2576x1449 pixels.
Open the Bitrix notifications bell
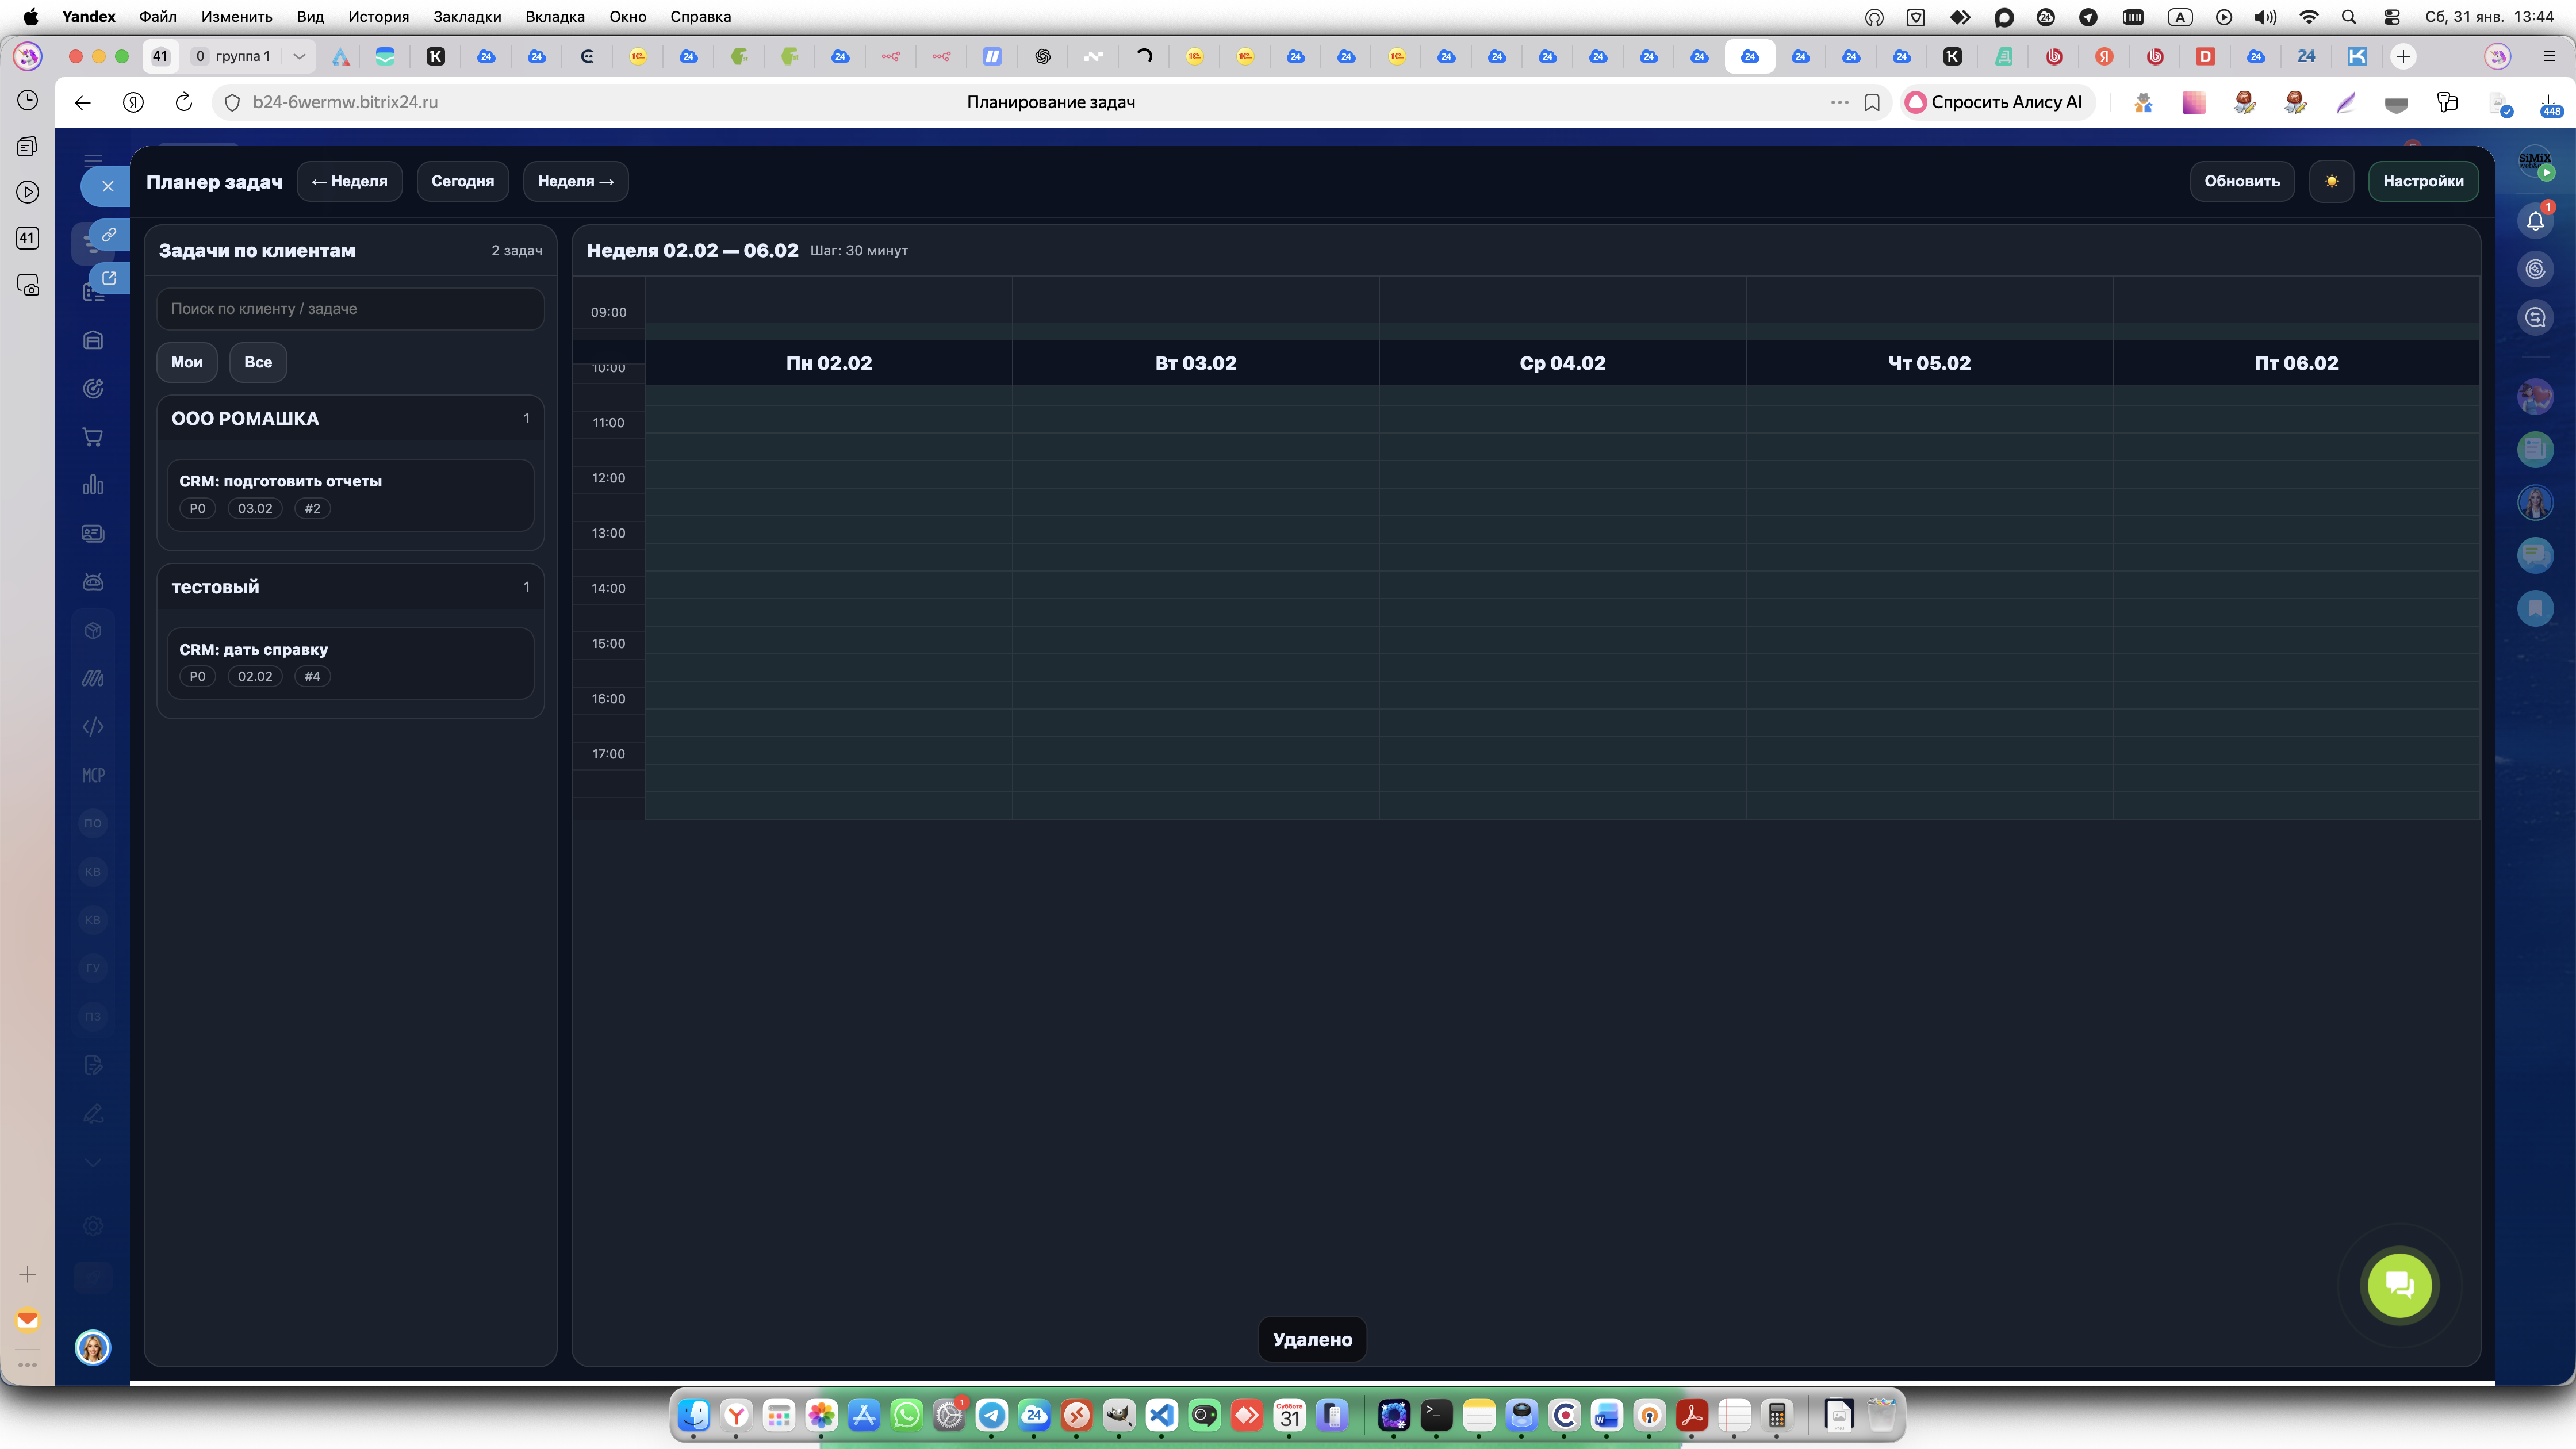(2535, 221)
